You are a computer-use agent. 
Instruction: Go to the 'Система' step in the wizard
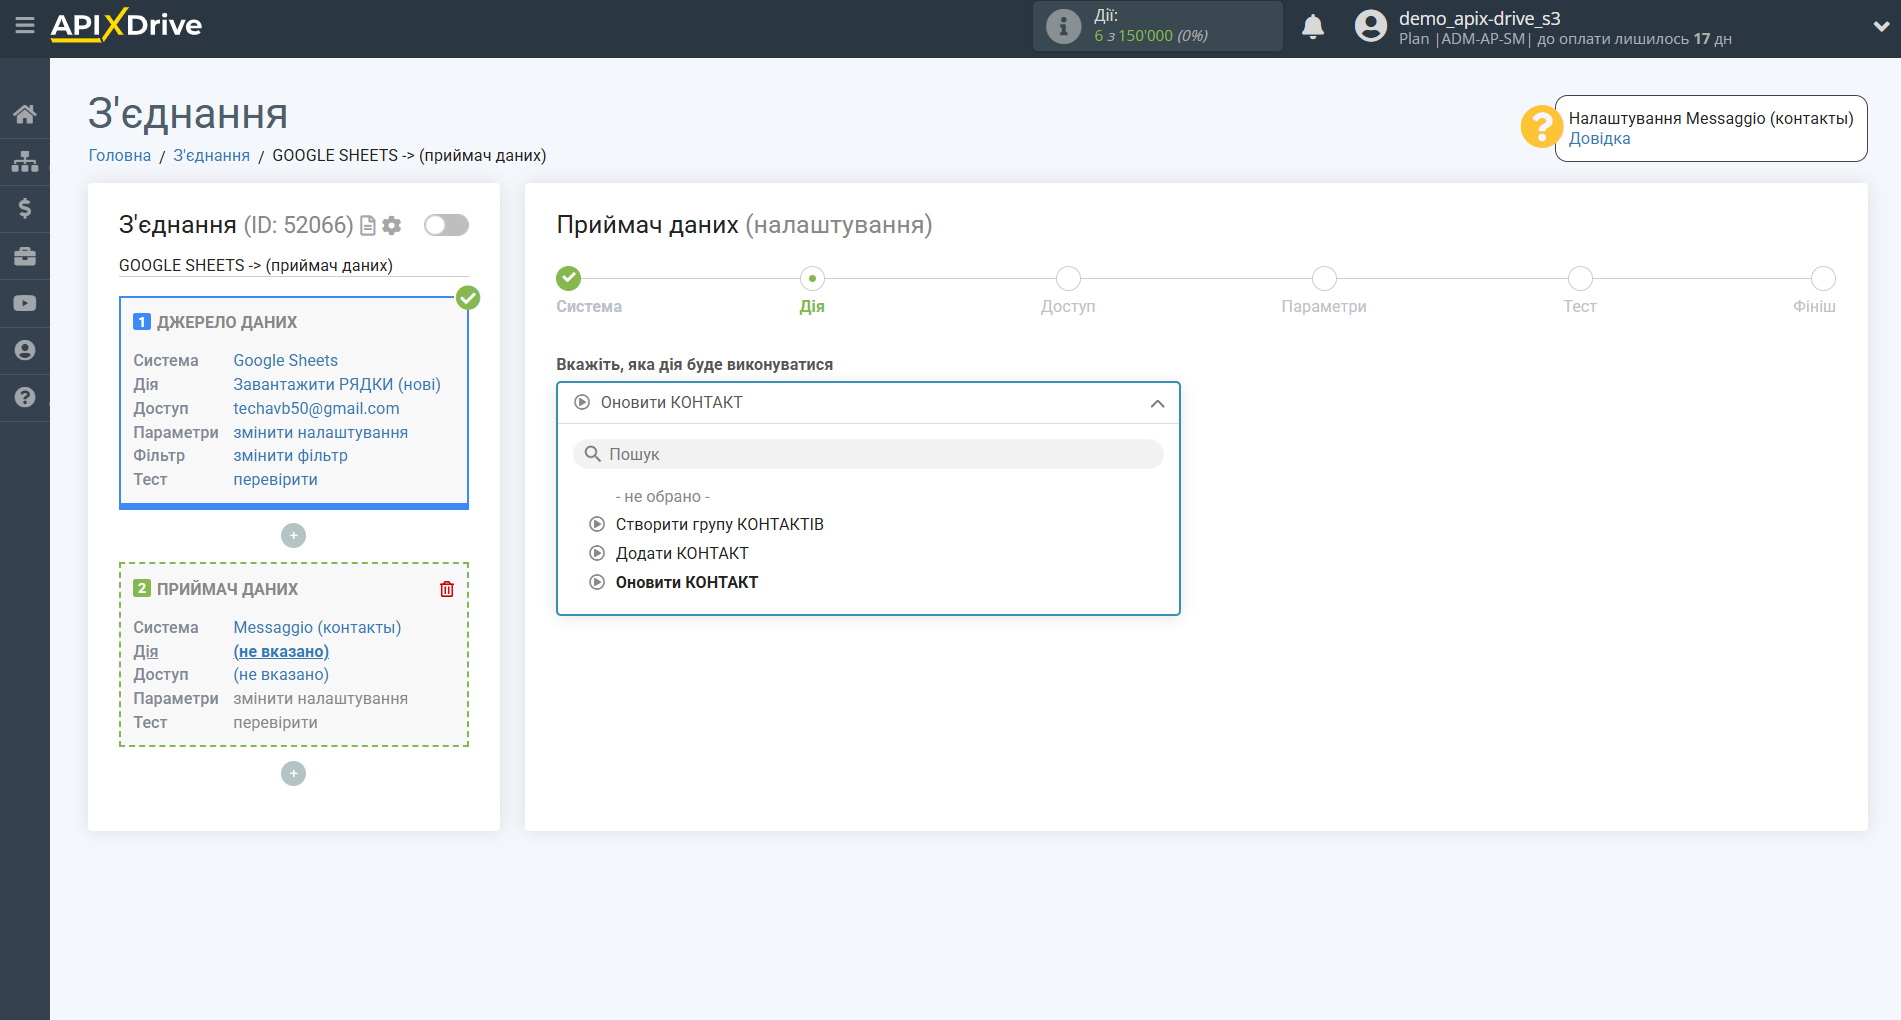[x=569, y=279]
